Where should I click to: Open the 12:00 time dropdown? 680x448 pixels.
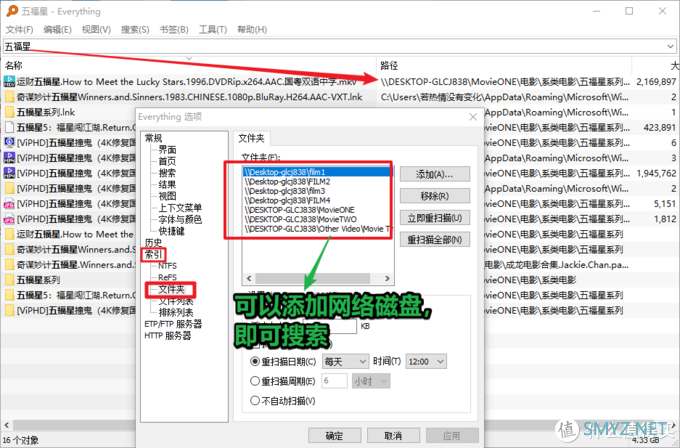click(426, 361)
